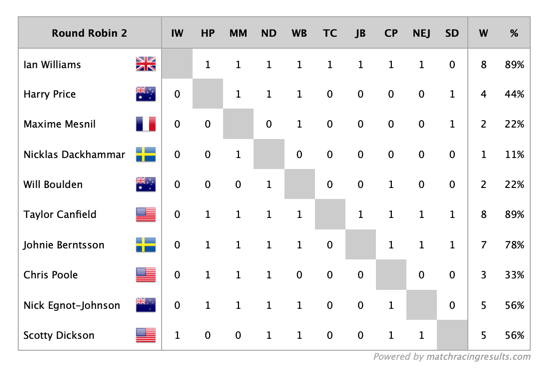Click the US flag next to Taylor Canfield

point(146,215)
